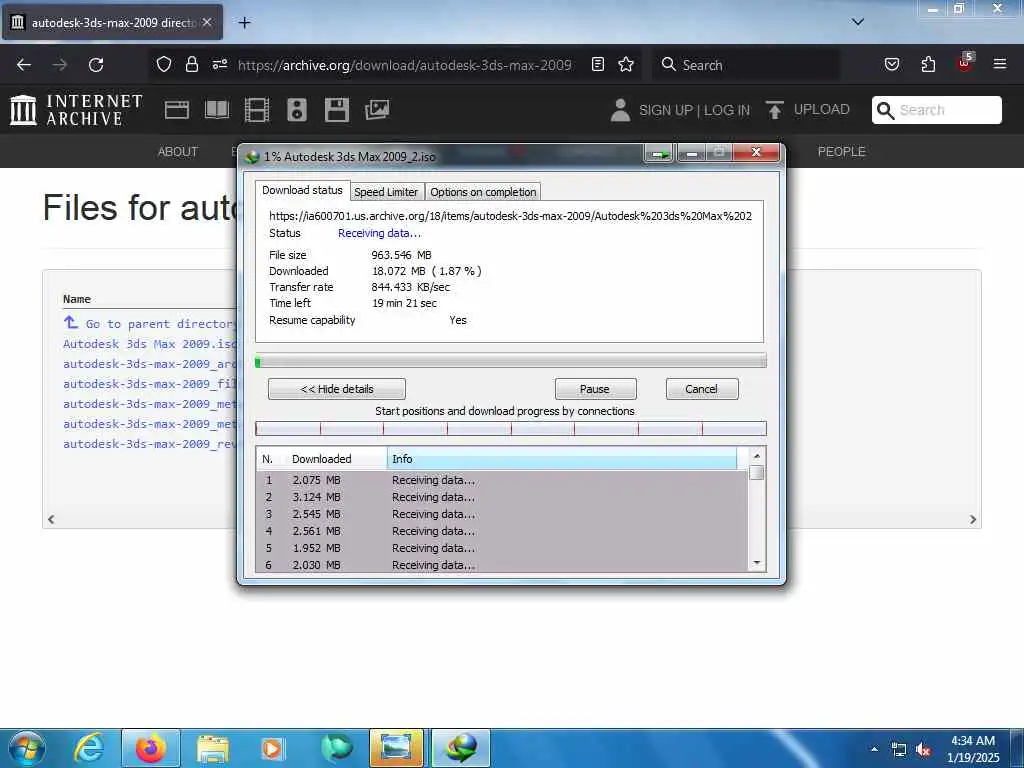Open a new Firefox tab
The height and width of the screenshot is (768, 1024).
244,23
